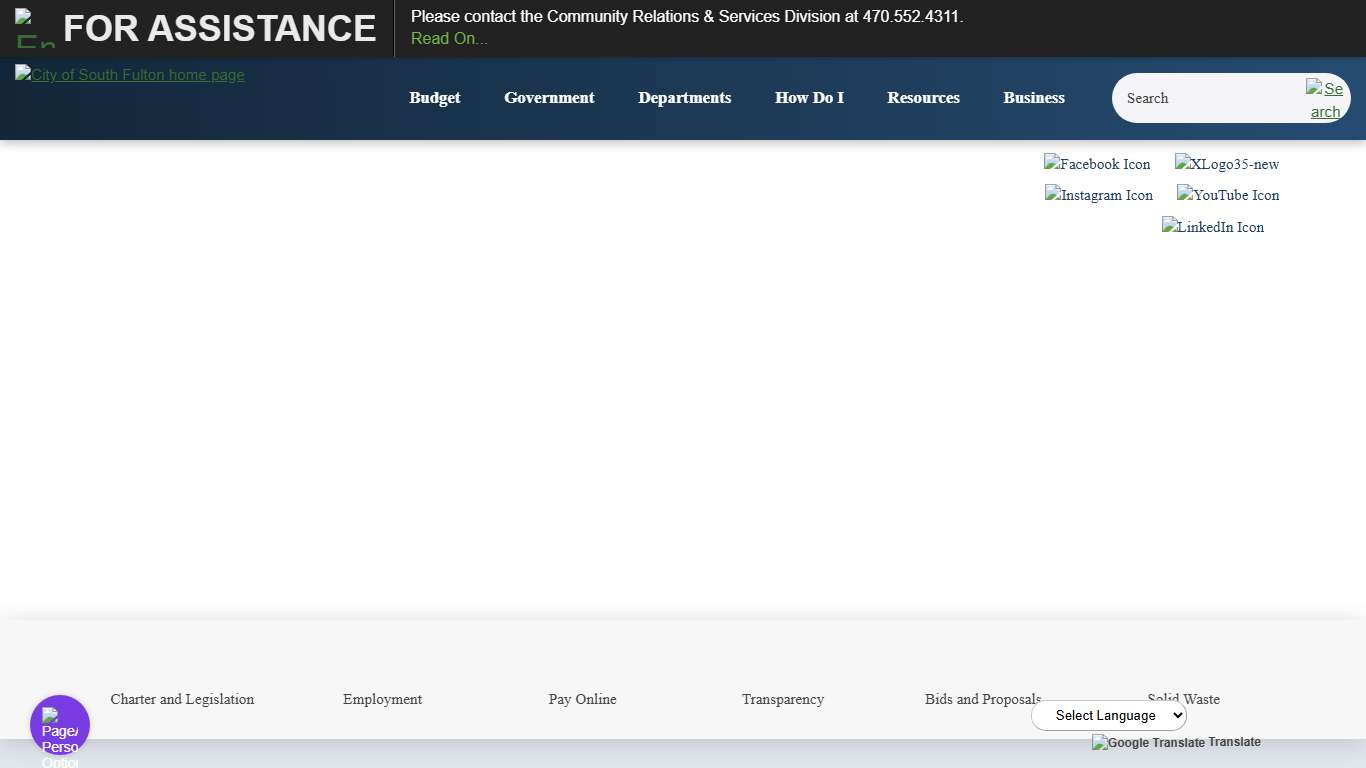The width and height of the screenshot is (1366, 768).
Task: Open the Pay Online quick link
Action: coord(582,699)
